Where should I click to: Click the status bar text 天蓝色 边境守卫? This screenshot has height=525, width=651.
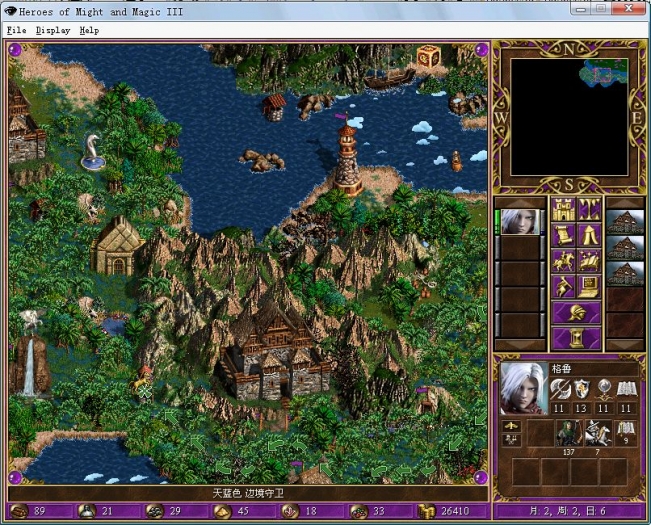pyautogui.click(x=248, y=493)
